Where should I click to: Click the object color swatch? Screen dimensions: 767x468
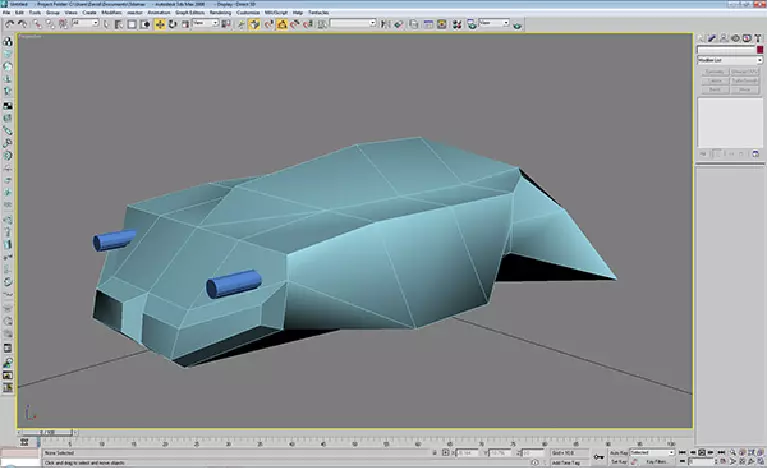758,50
